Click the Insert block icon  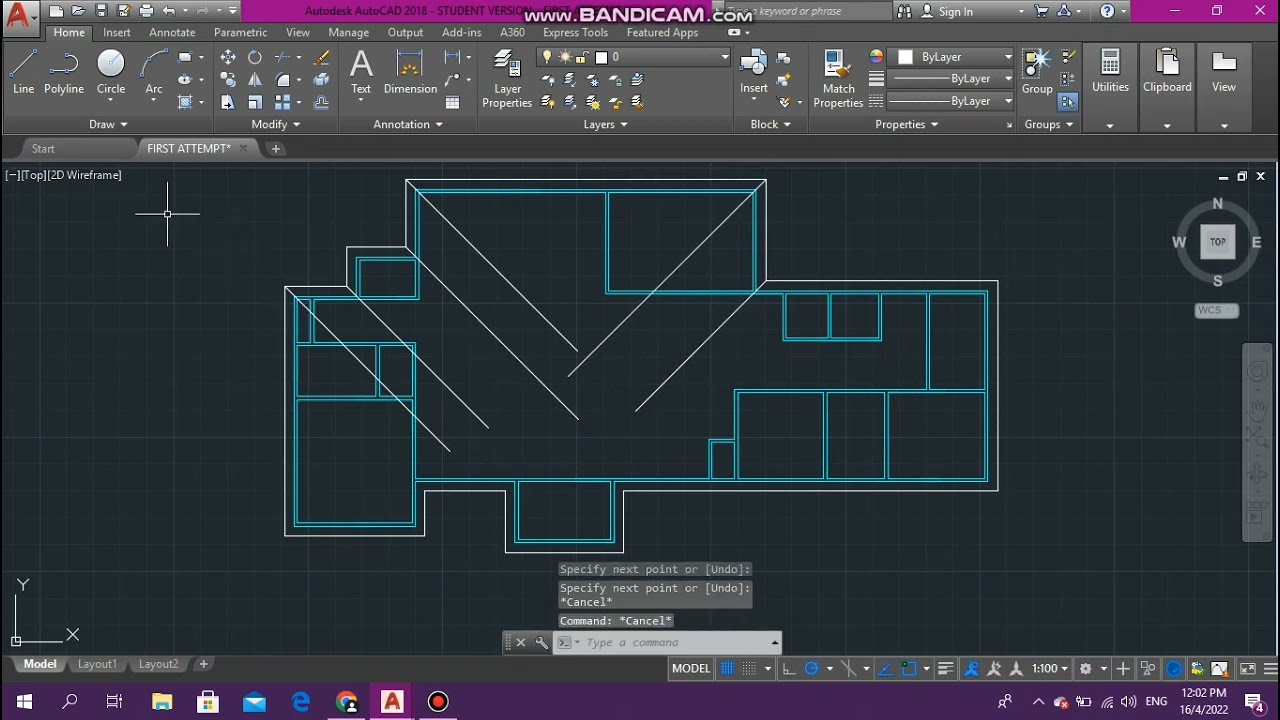pos(753,72)
